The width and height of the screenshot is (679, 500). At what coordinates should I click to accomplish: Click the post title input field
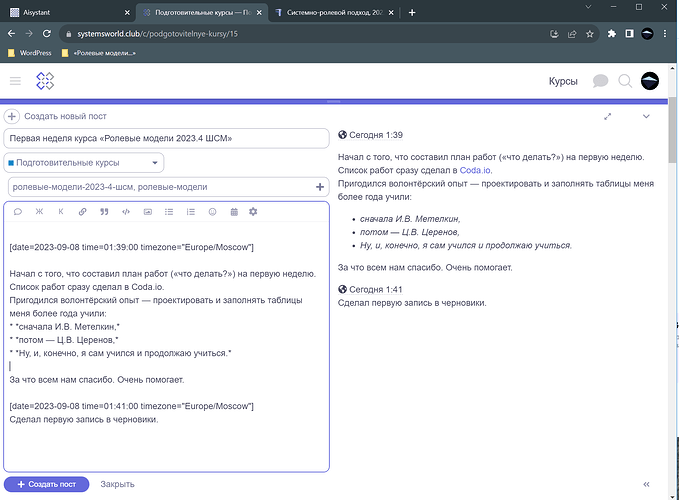pyautogui.click(x=166, y=139)
